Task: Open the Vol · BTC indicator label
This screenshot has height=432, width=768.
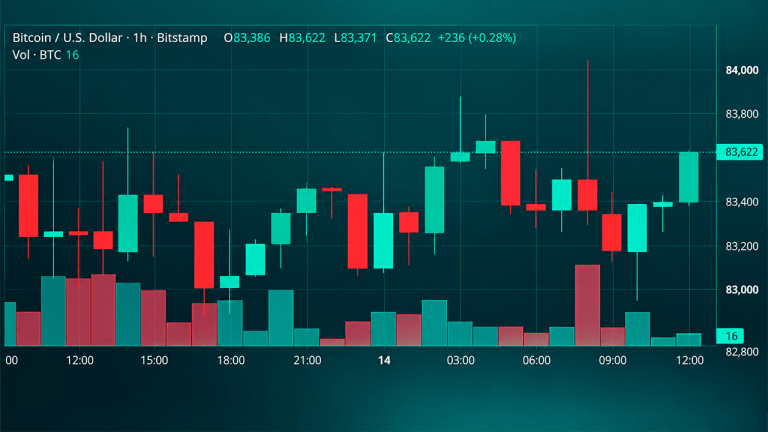Action: (36, 55)
